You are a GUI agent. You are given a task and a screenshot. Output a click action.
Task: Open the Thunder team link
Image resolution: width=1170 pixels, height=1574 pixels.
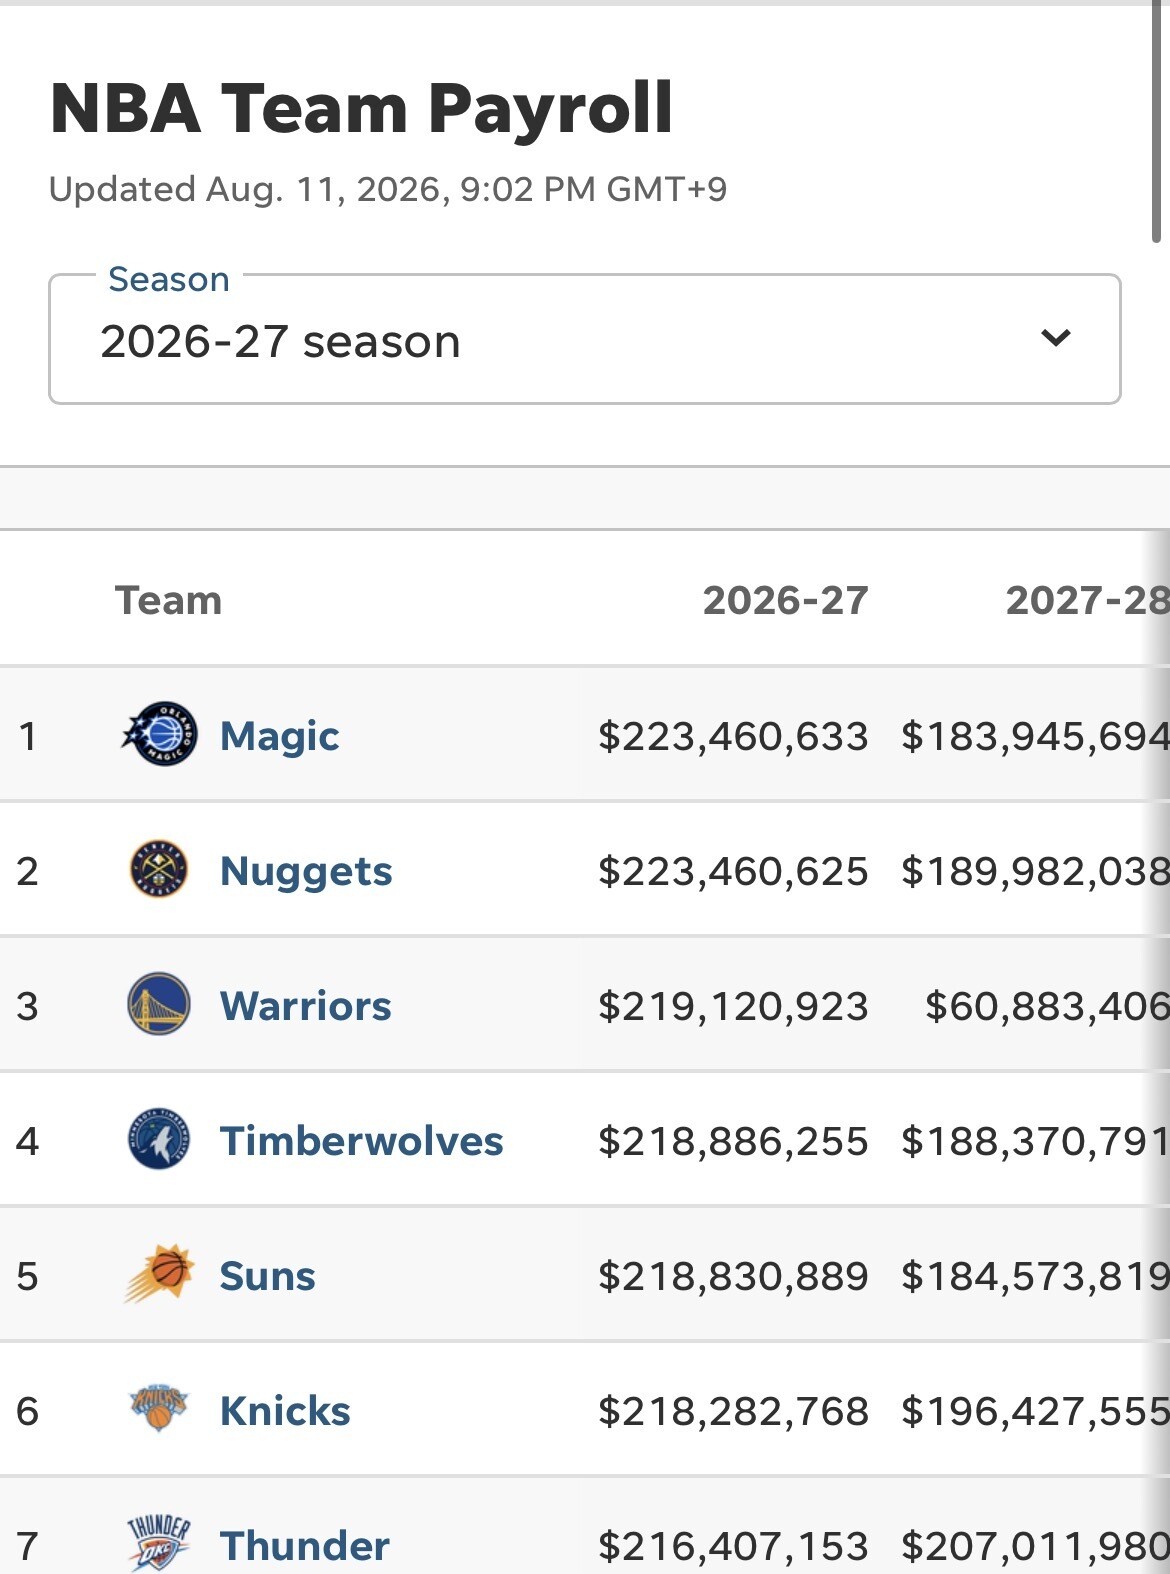point(305,1546)
